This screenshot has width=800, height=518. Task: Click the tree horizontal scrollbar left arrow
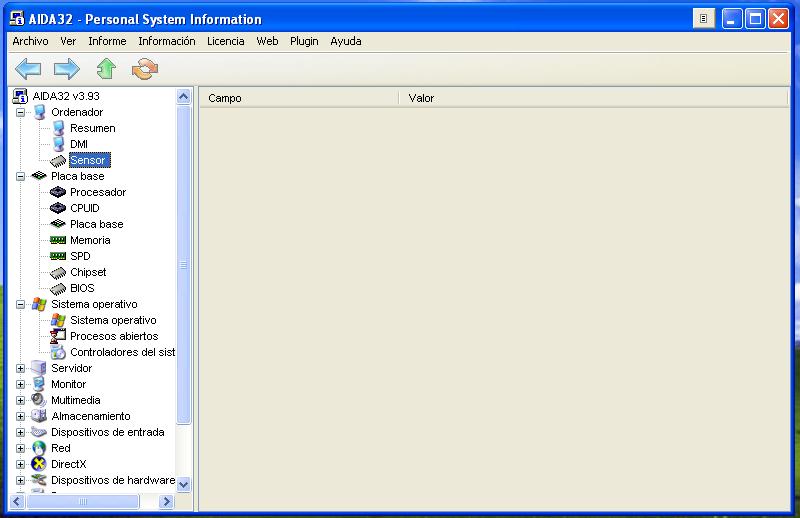click(x=17, y=502)
